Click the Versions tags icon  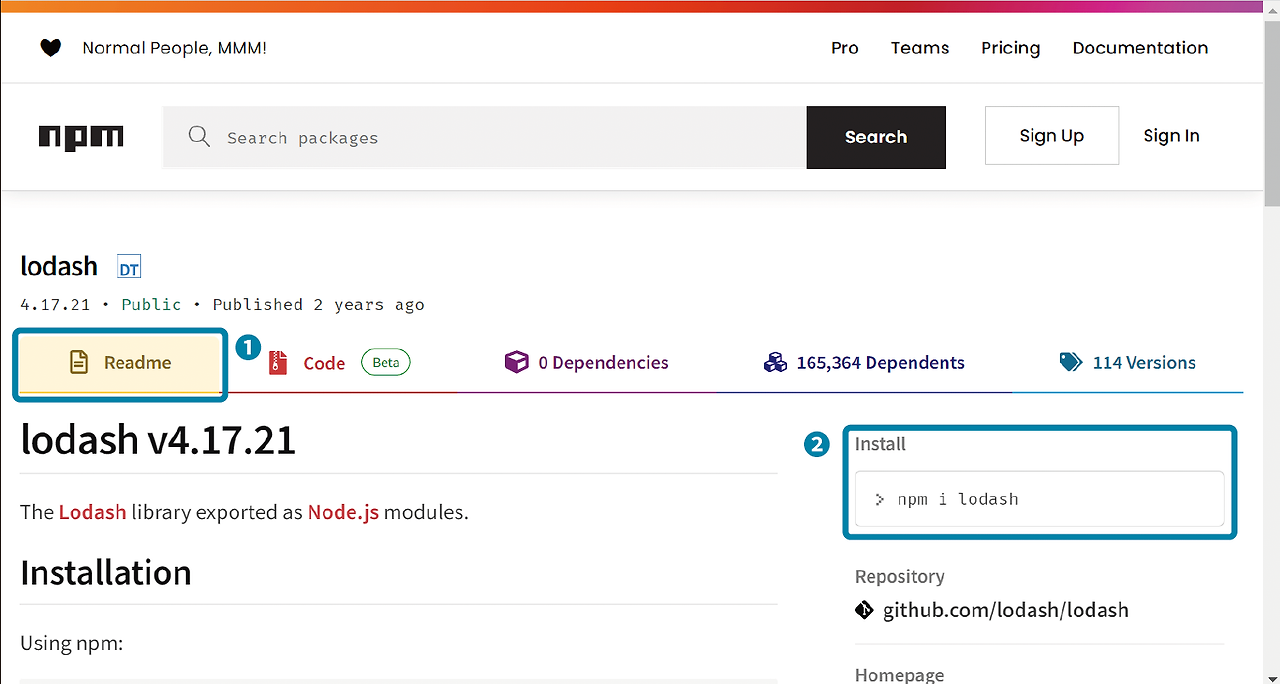(1071, 362)
